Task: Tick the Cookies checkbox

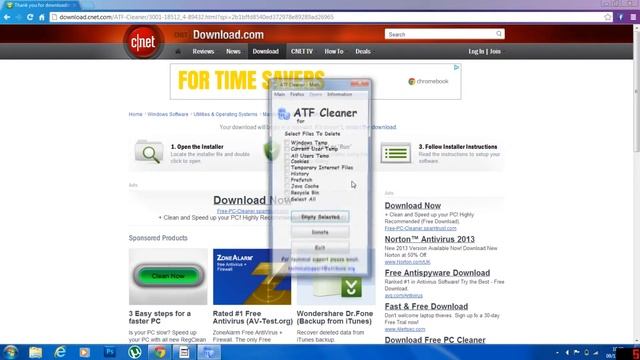Action: (x=287, y=162)
